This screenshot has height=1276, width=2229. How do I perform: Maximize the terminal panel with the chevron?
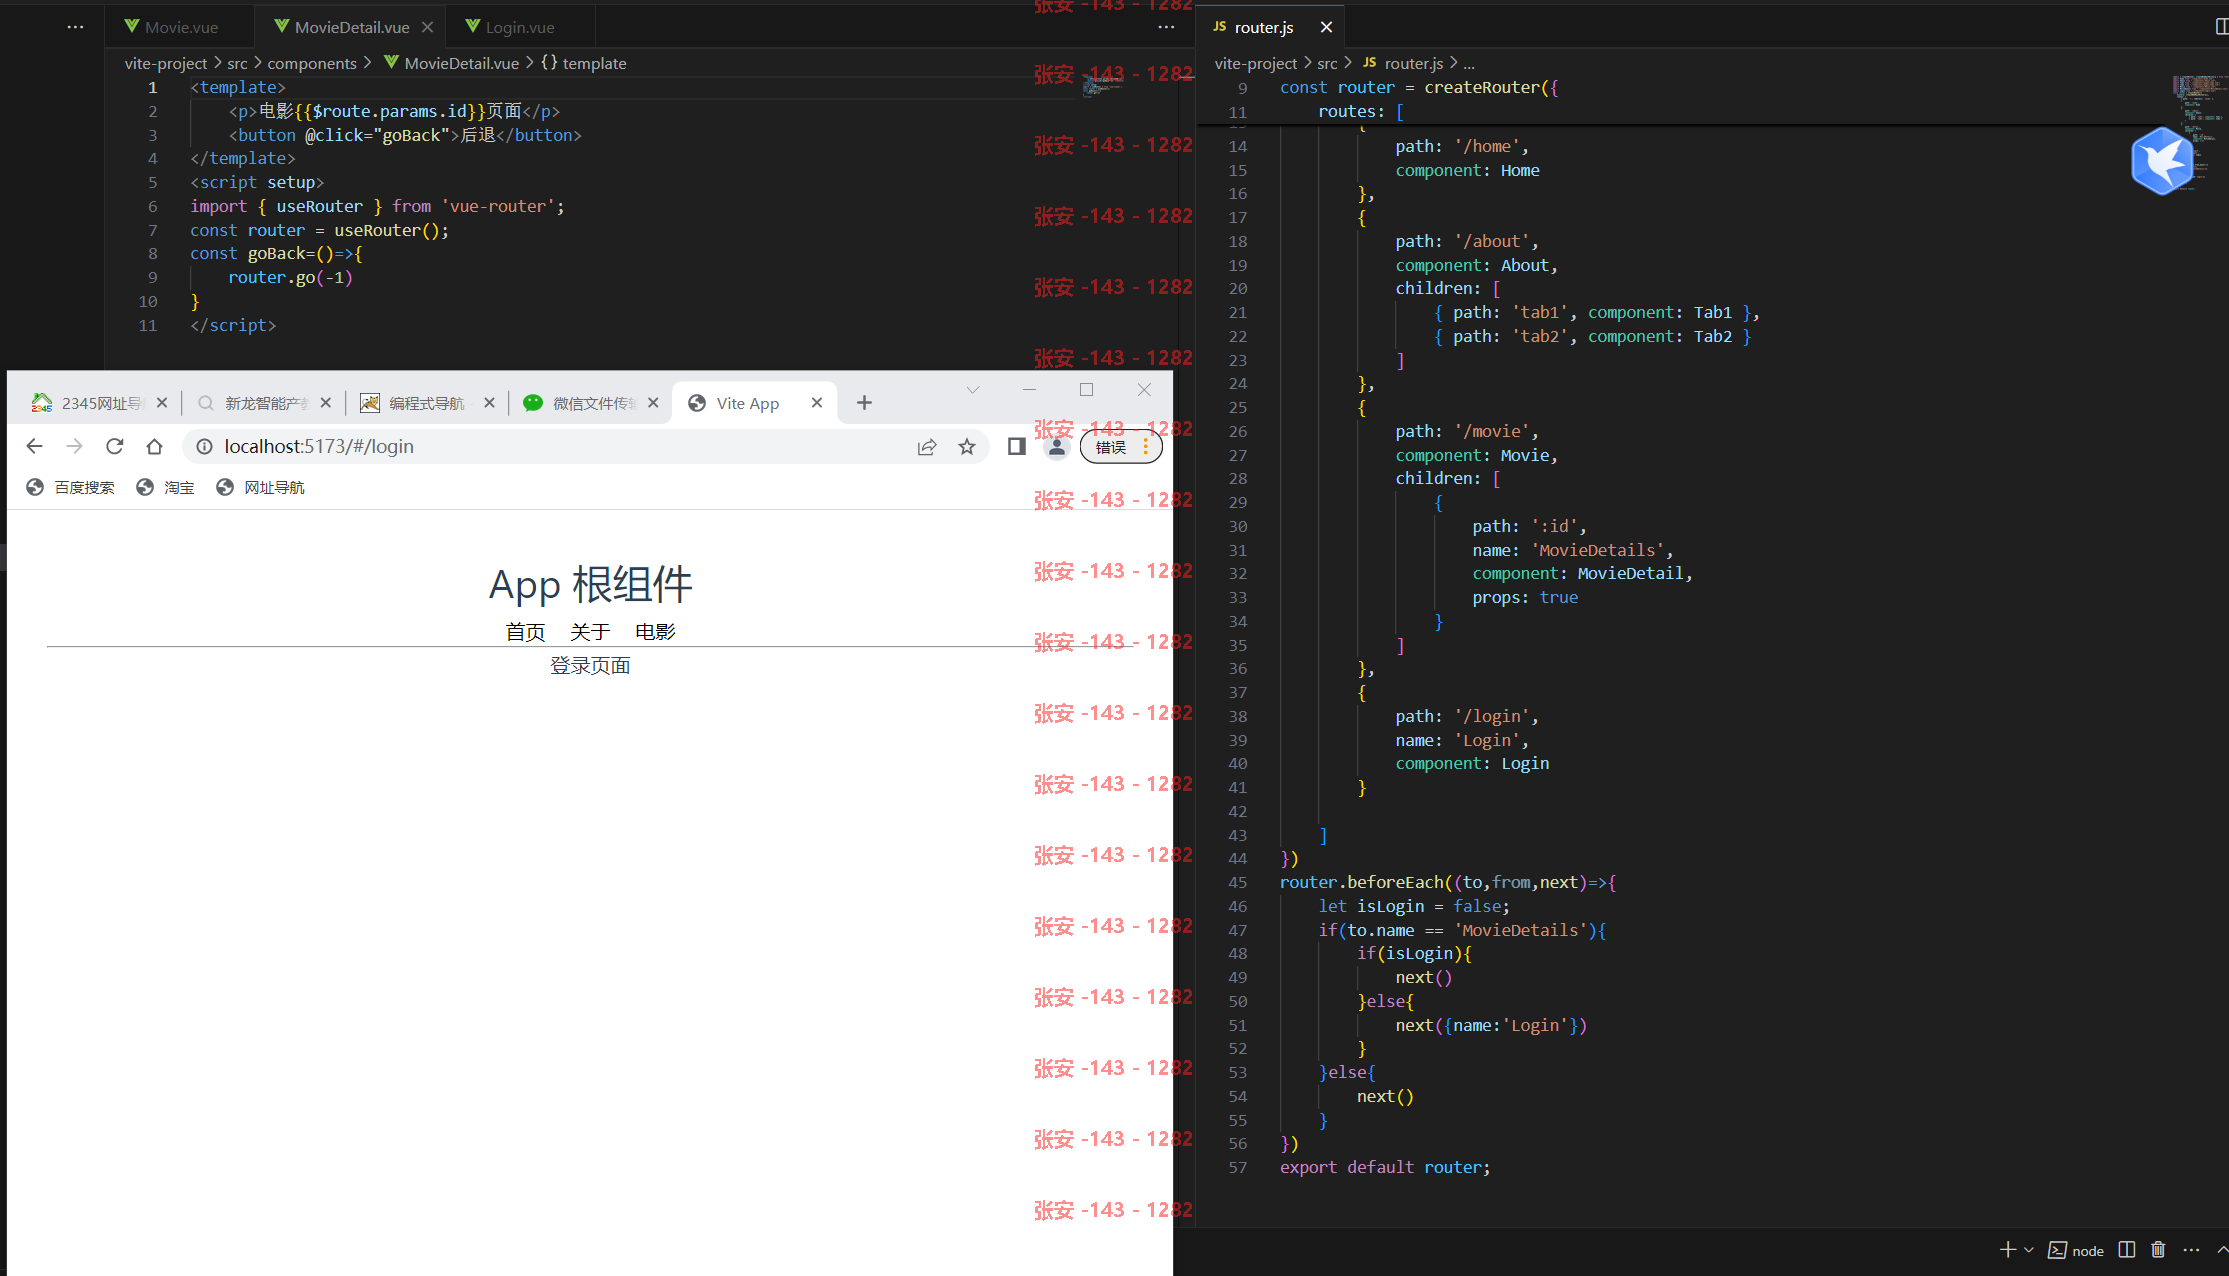(x=2222, y=1250)
